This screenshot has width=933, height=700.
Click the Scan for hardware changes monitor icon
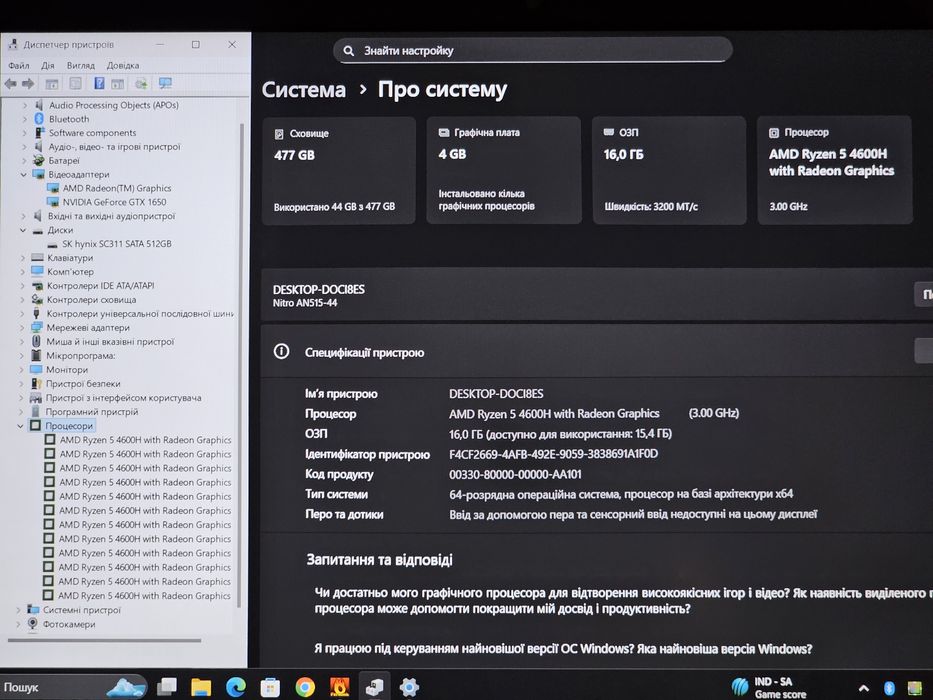165,83
